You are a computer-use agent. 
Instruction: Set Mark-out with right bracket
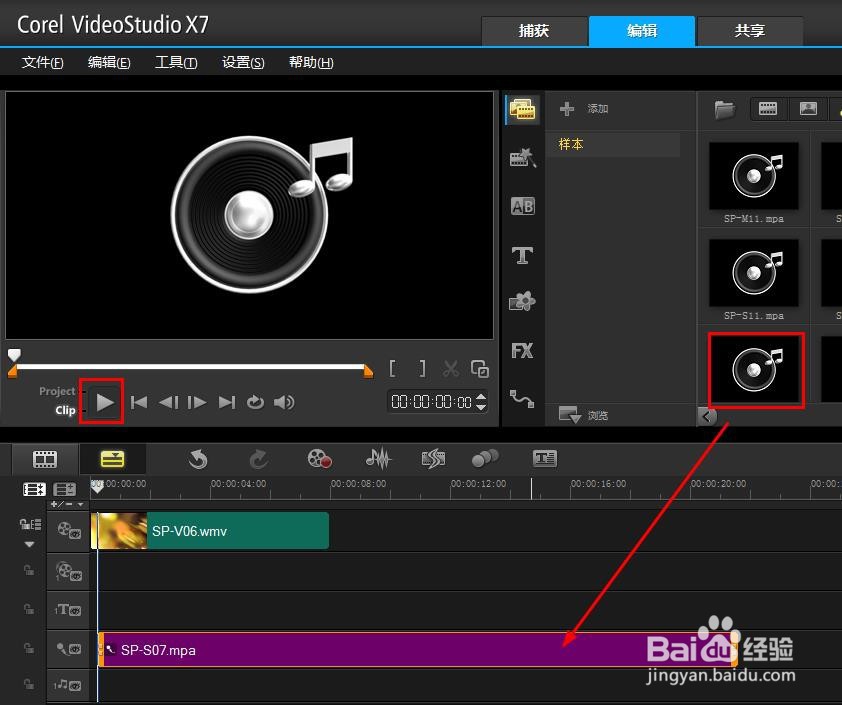[x=423, y=368]
